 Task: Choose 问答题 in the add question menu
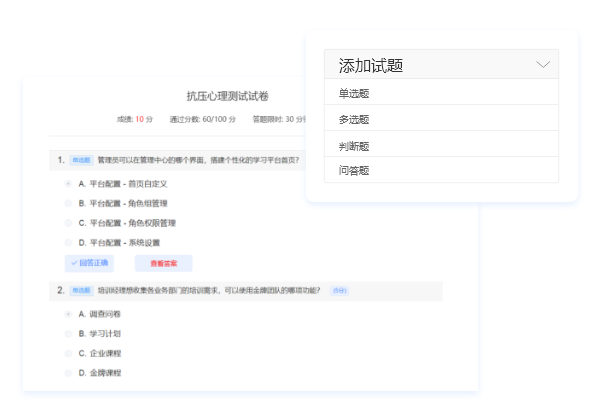coord(355,170)
